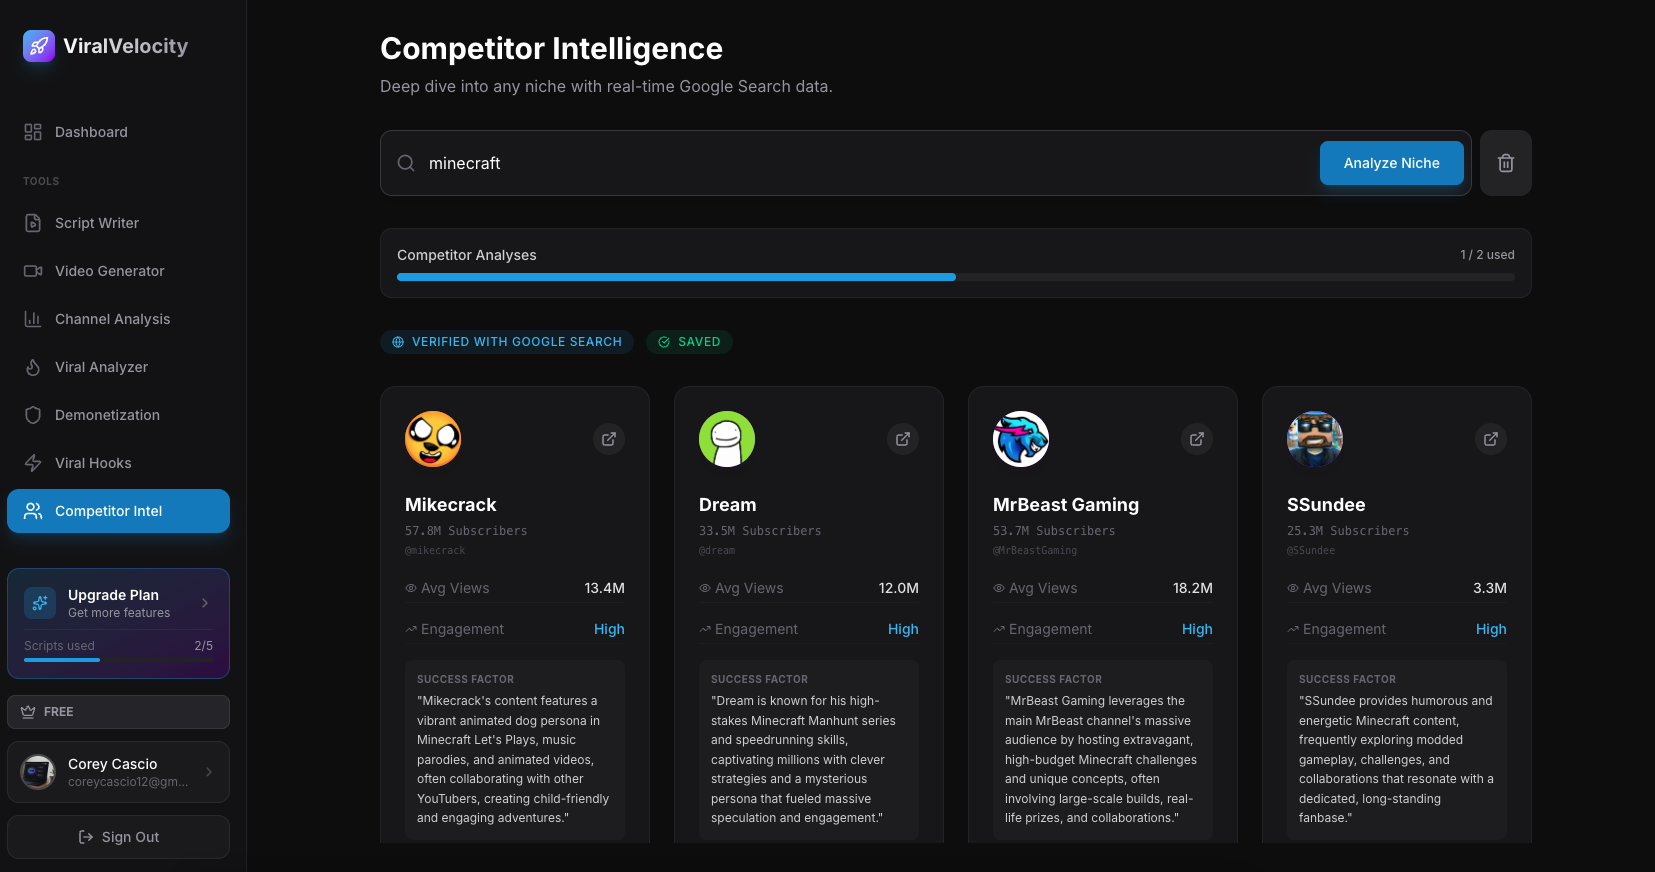Click Dream's 12.0M avg views value
The width and height of the screenshot is (1655, 872).
click(x=898, y=588)
